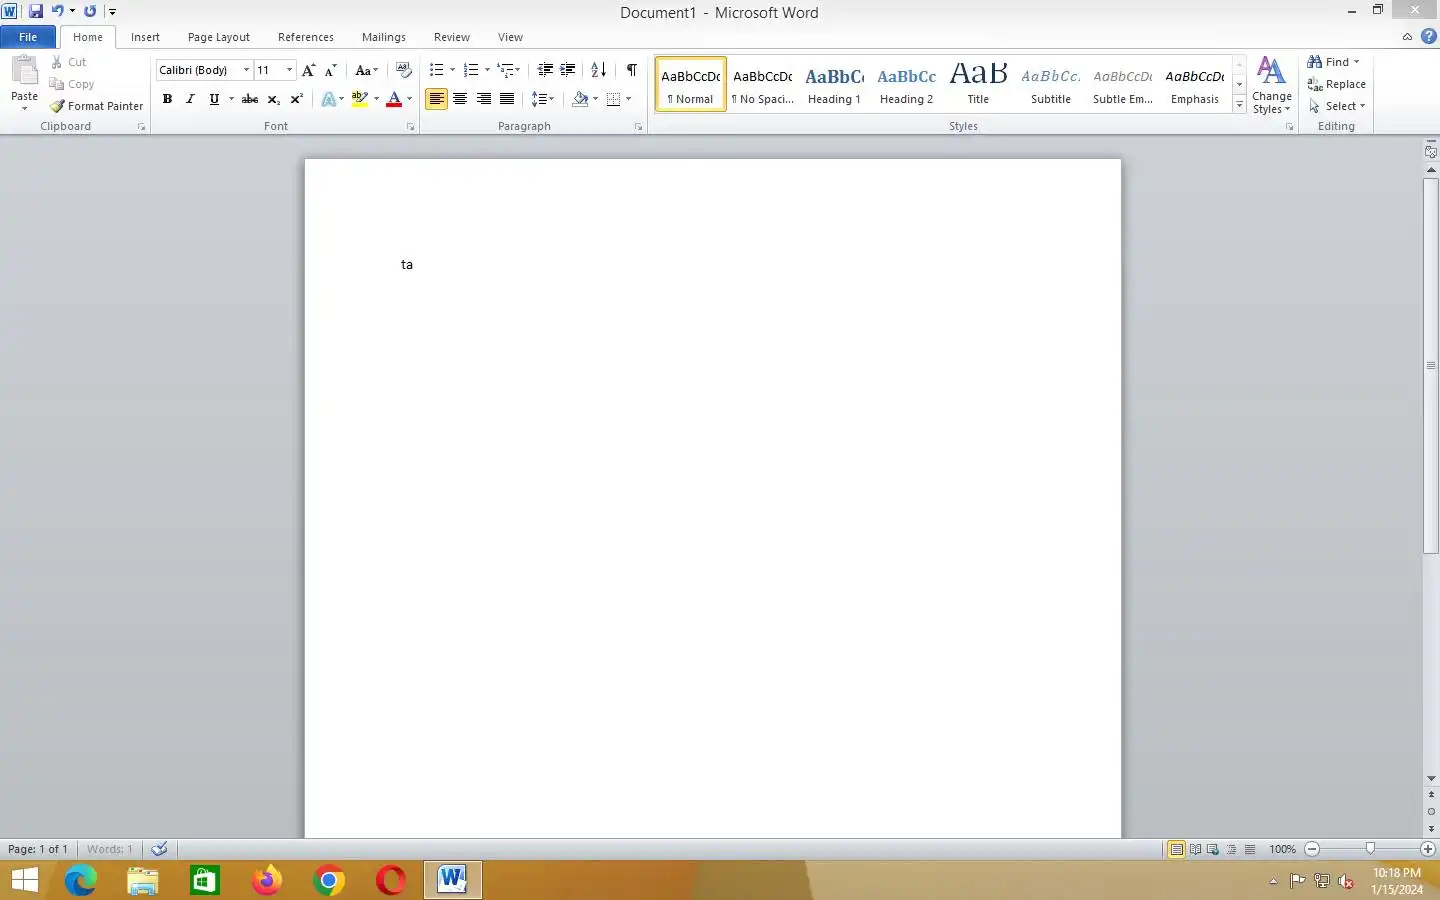
Task: Increase paragraph indent
Action: pos(568,70)
